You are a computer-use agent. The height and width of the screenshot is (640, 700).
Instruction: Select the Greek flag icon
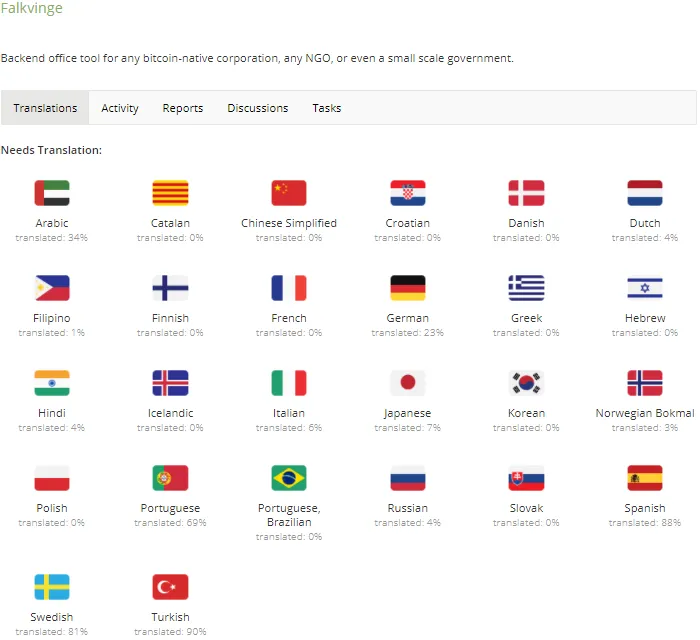coord(526,288)
